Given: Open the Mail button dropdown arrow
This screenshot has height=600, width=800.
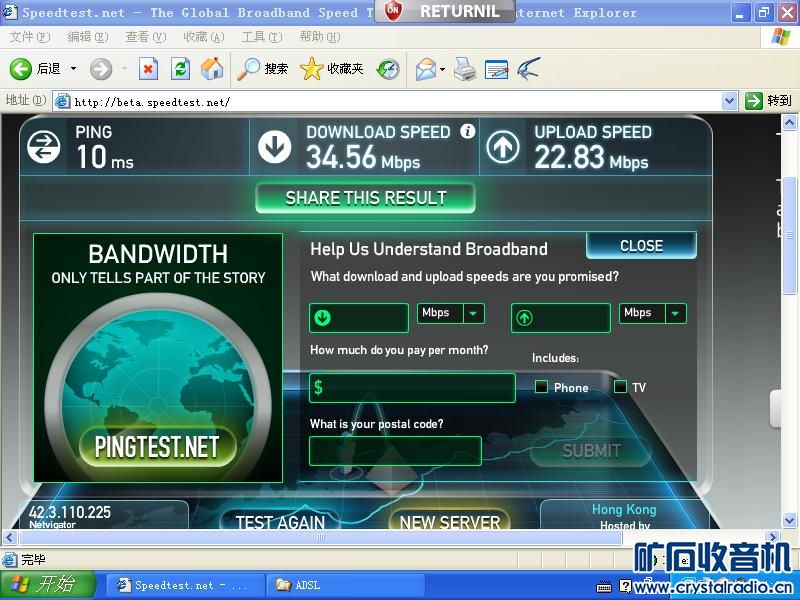Looking at the screenshot, I should coord(442,69).
